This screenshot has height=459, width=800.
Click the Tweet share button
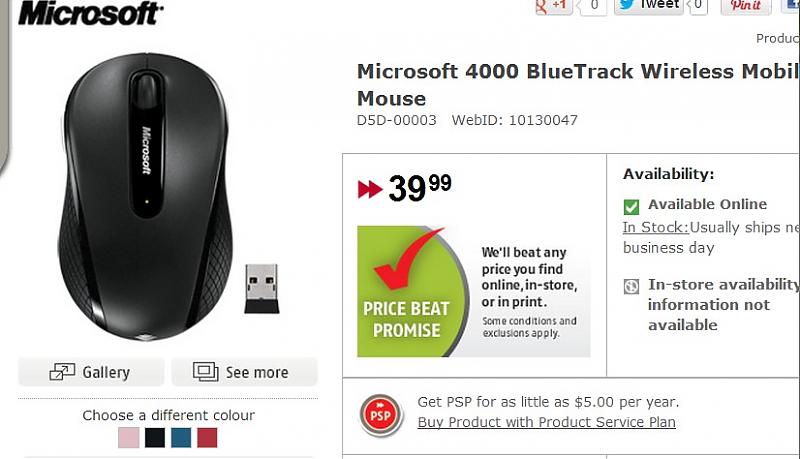(650, 6)
